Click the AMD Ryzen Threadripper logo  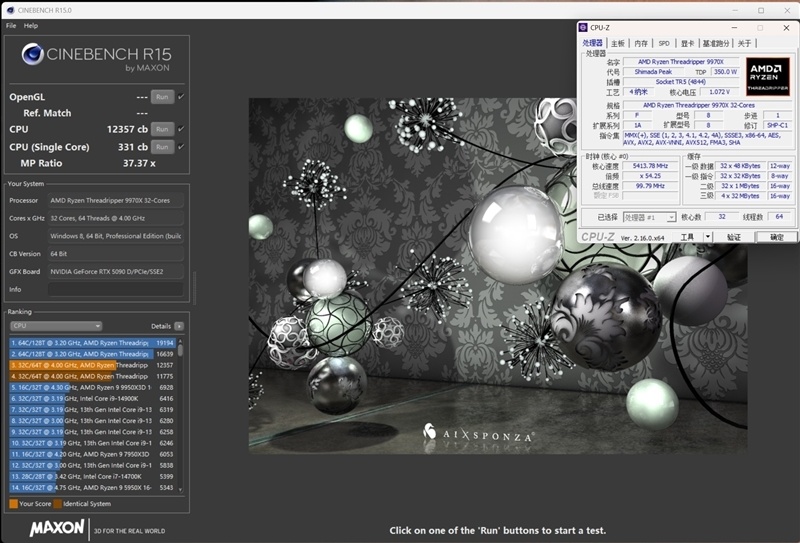pos(767,75)
